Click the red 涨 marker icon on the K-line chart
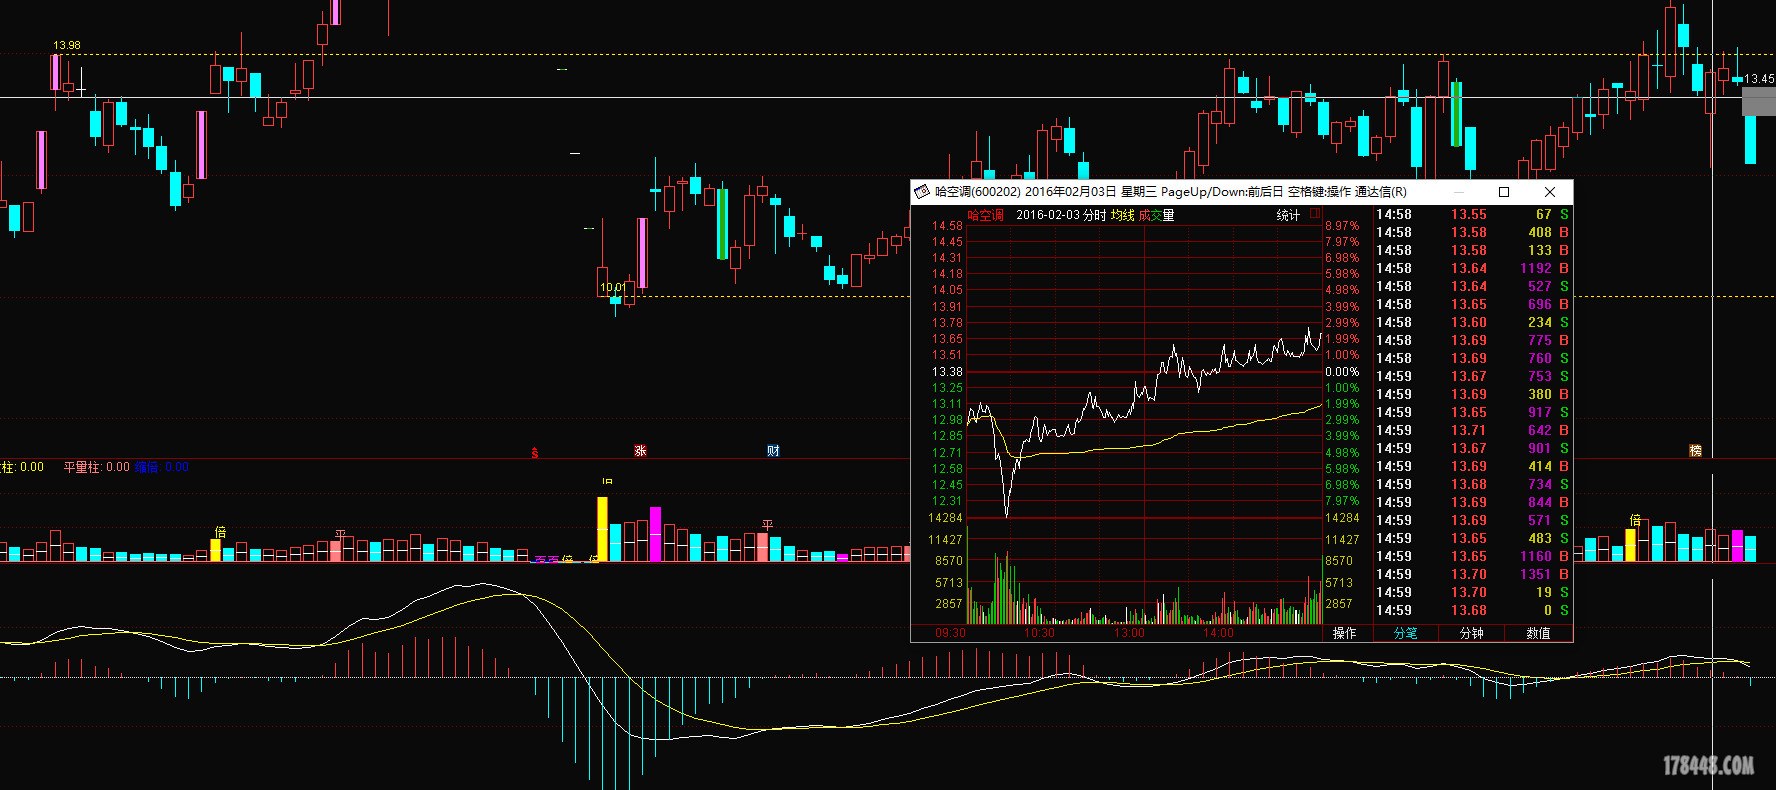This screenshot has width=1776, height=790. click(x=640, y=451)
